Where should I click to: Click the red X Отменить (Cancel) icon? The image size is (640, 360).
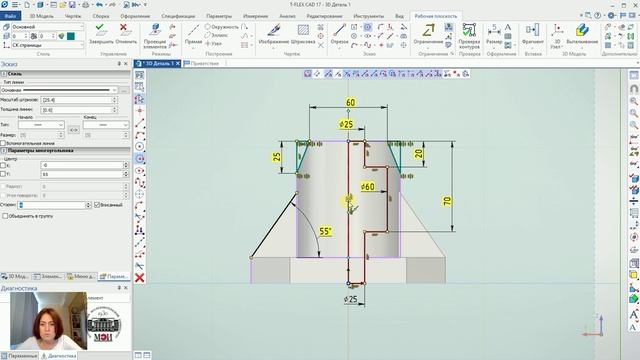[124, 28]
